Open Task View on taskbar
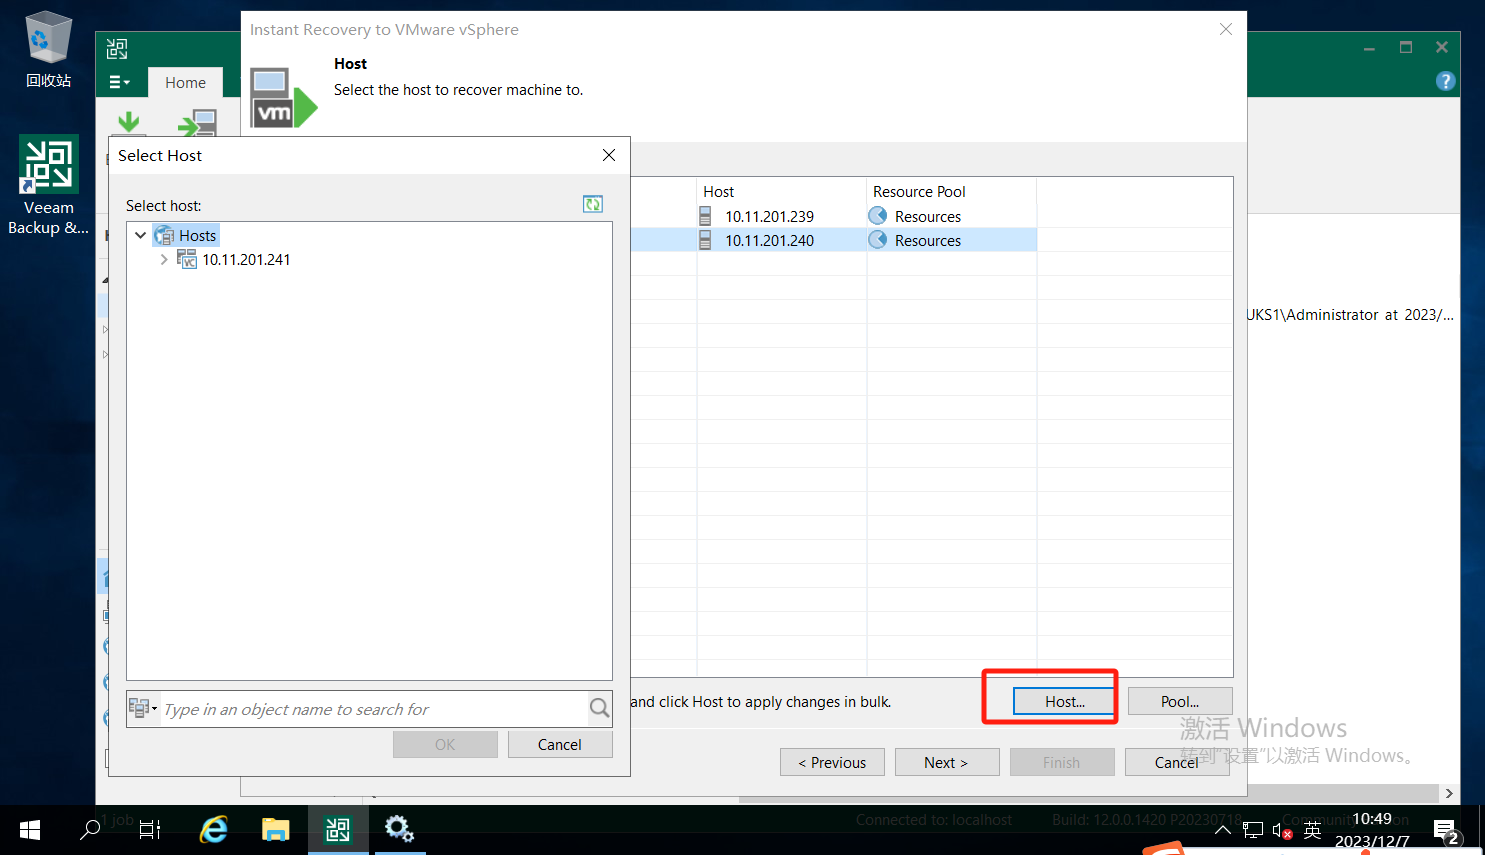The width and height of the screenshot is (1485, 855). 150,829
